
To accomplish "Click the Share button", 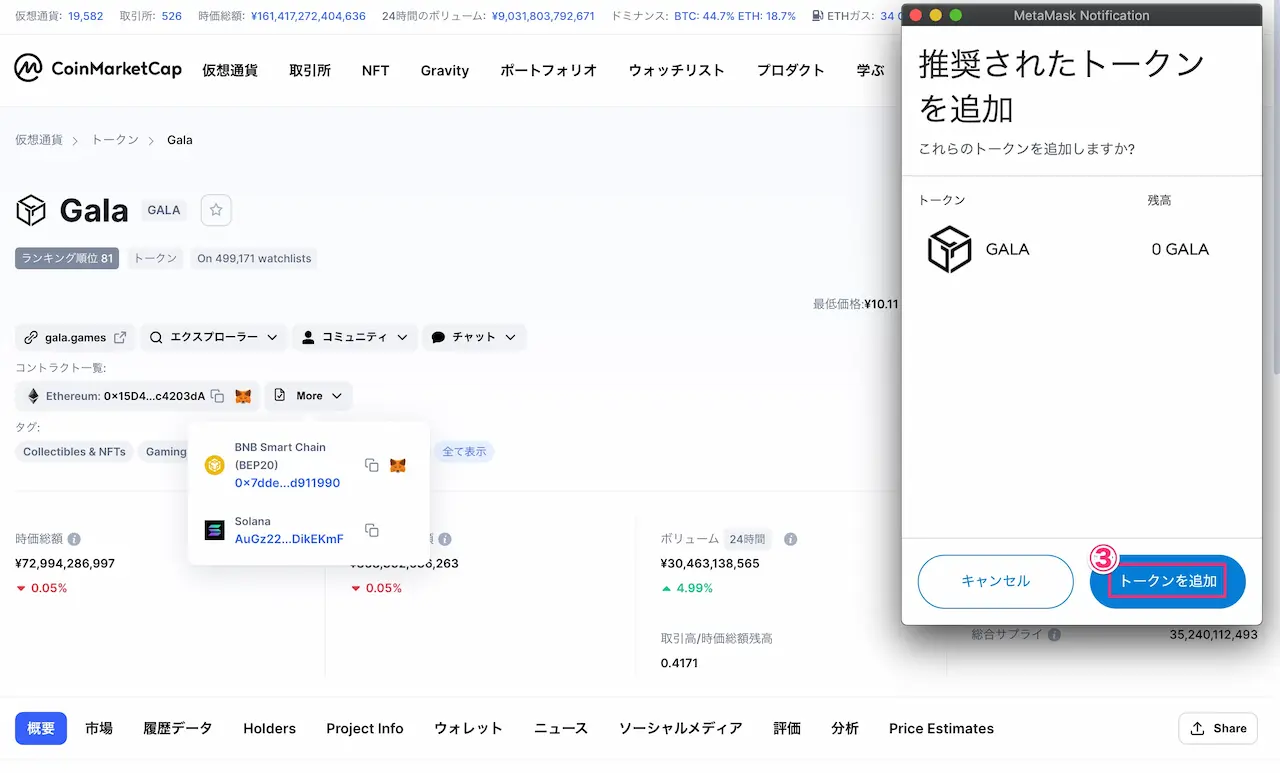I will [1218, 728].
